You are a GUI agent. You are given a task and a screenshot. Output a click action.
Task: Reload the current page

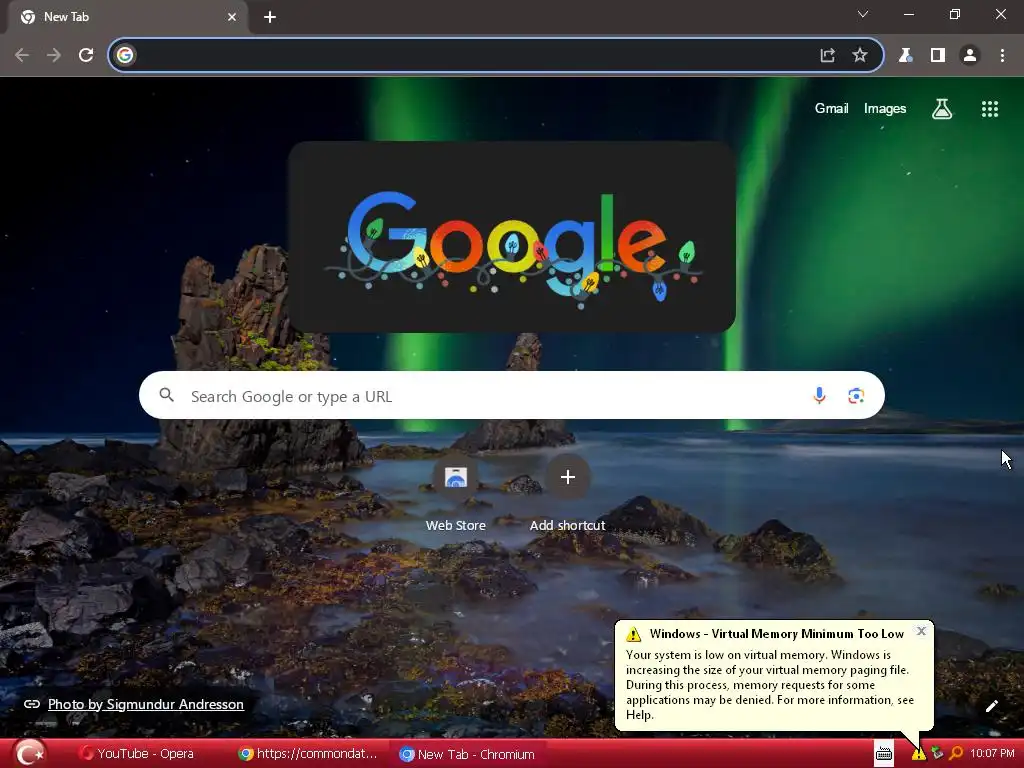86,56
